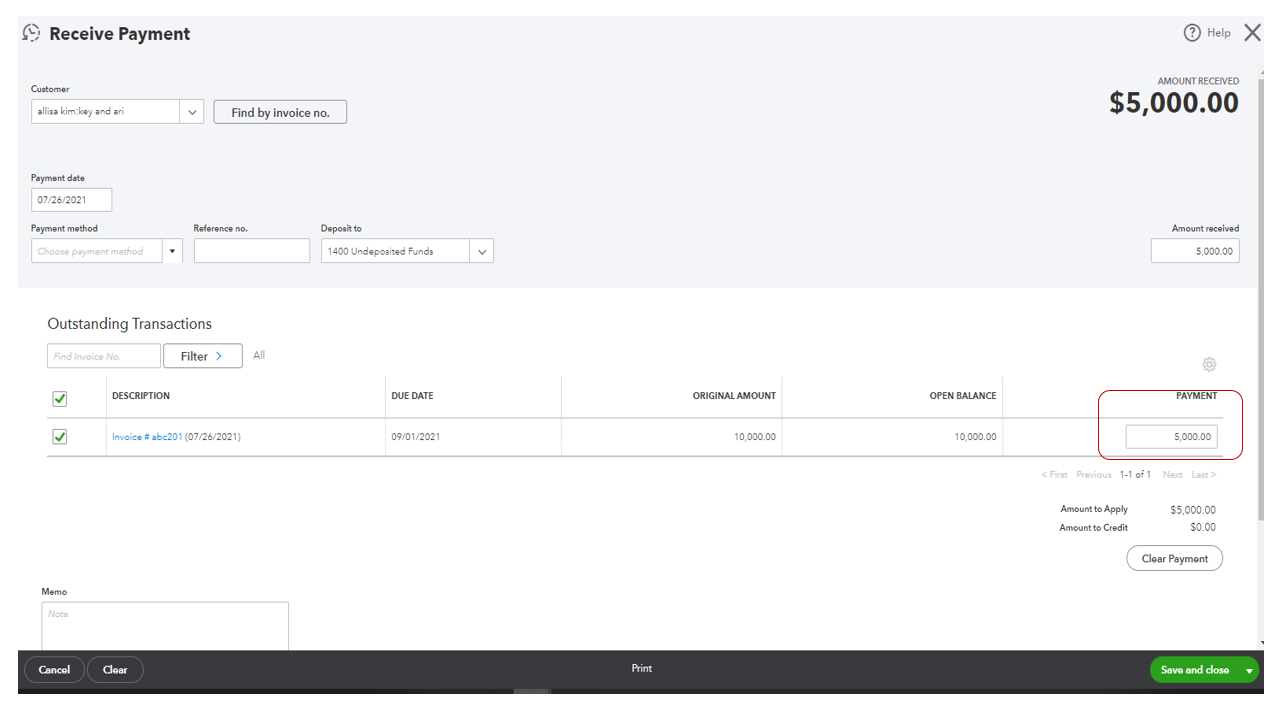The width and height of the screenshot is (1280, 720).
Task: Click the $0.00 Amount to Credit value
Action: [1203, 527]
